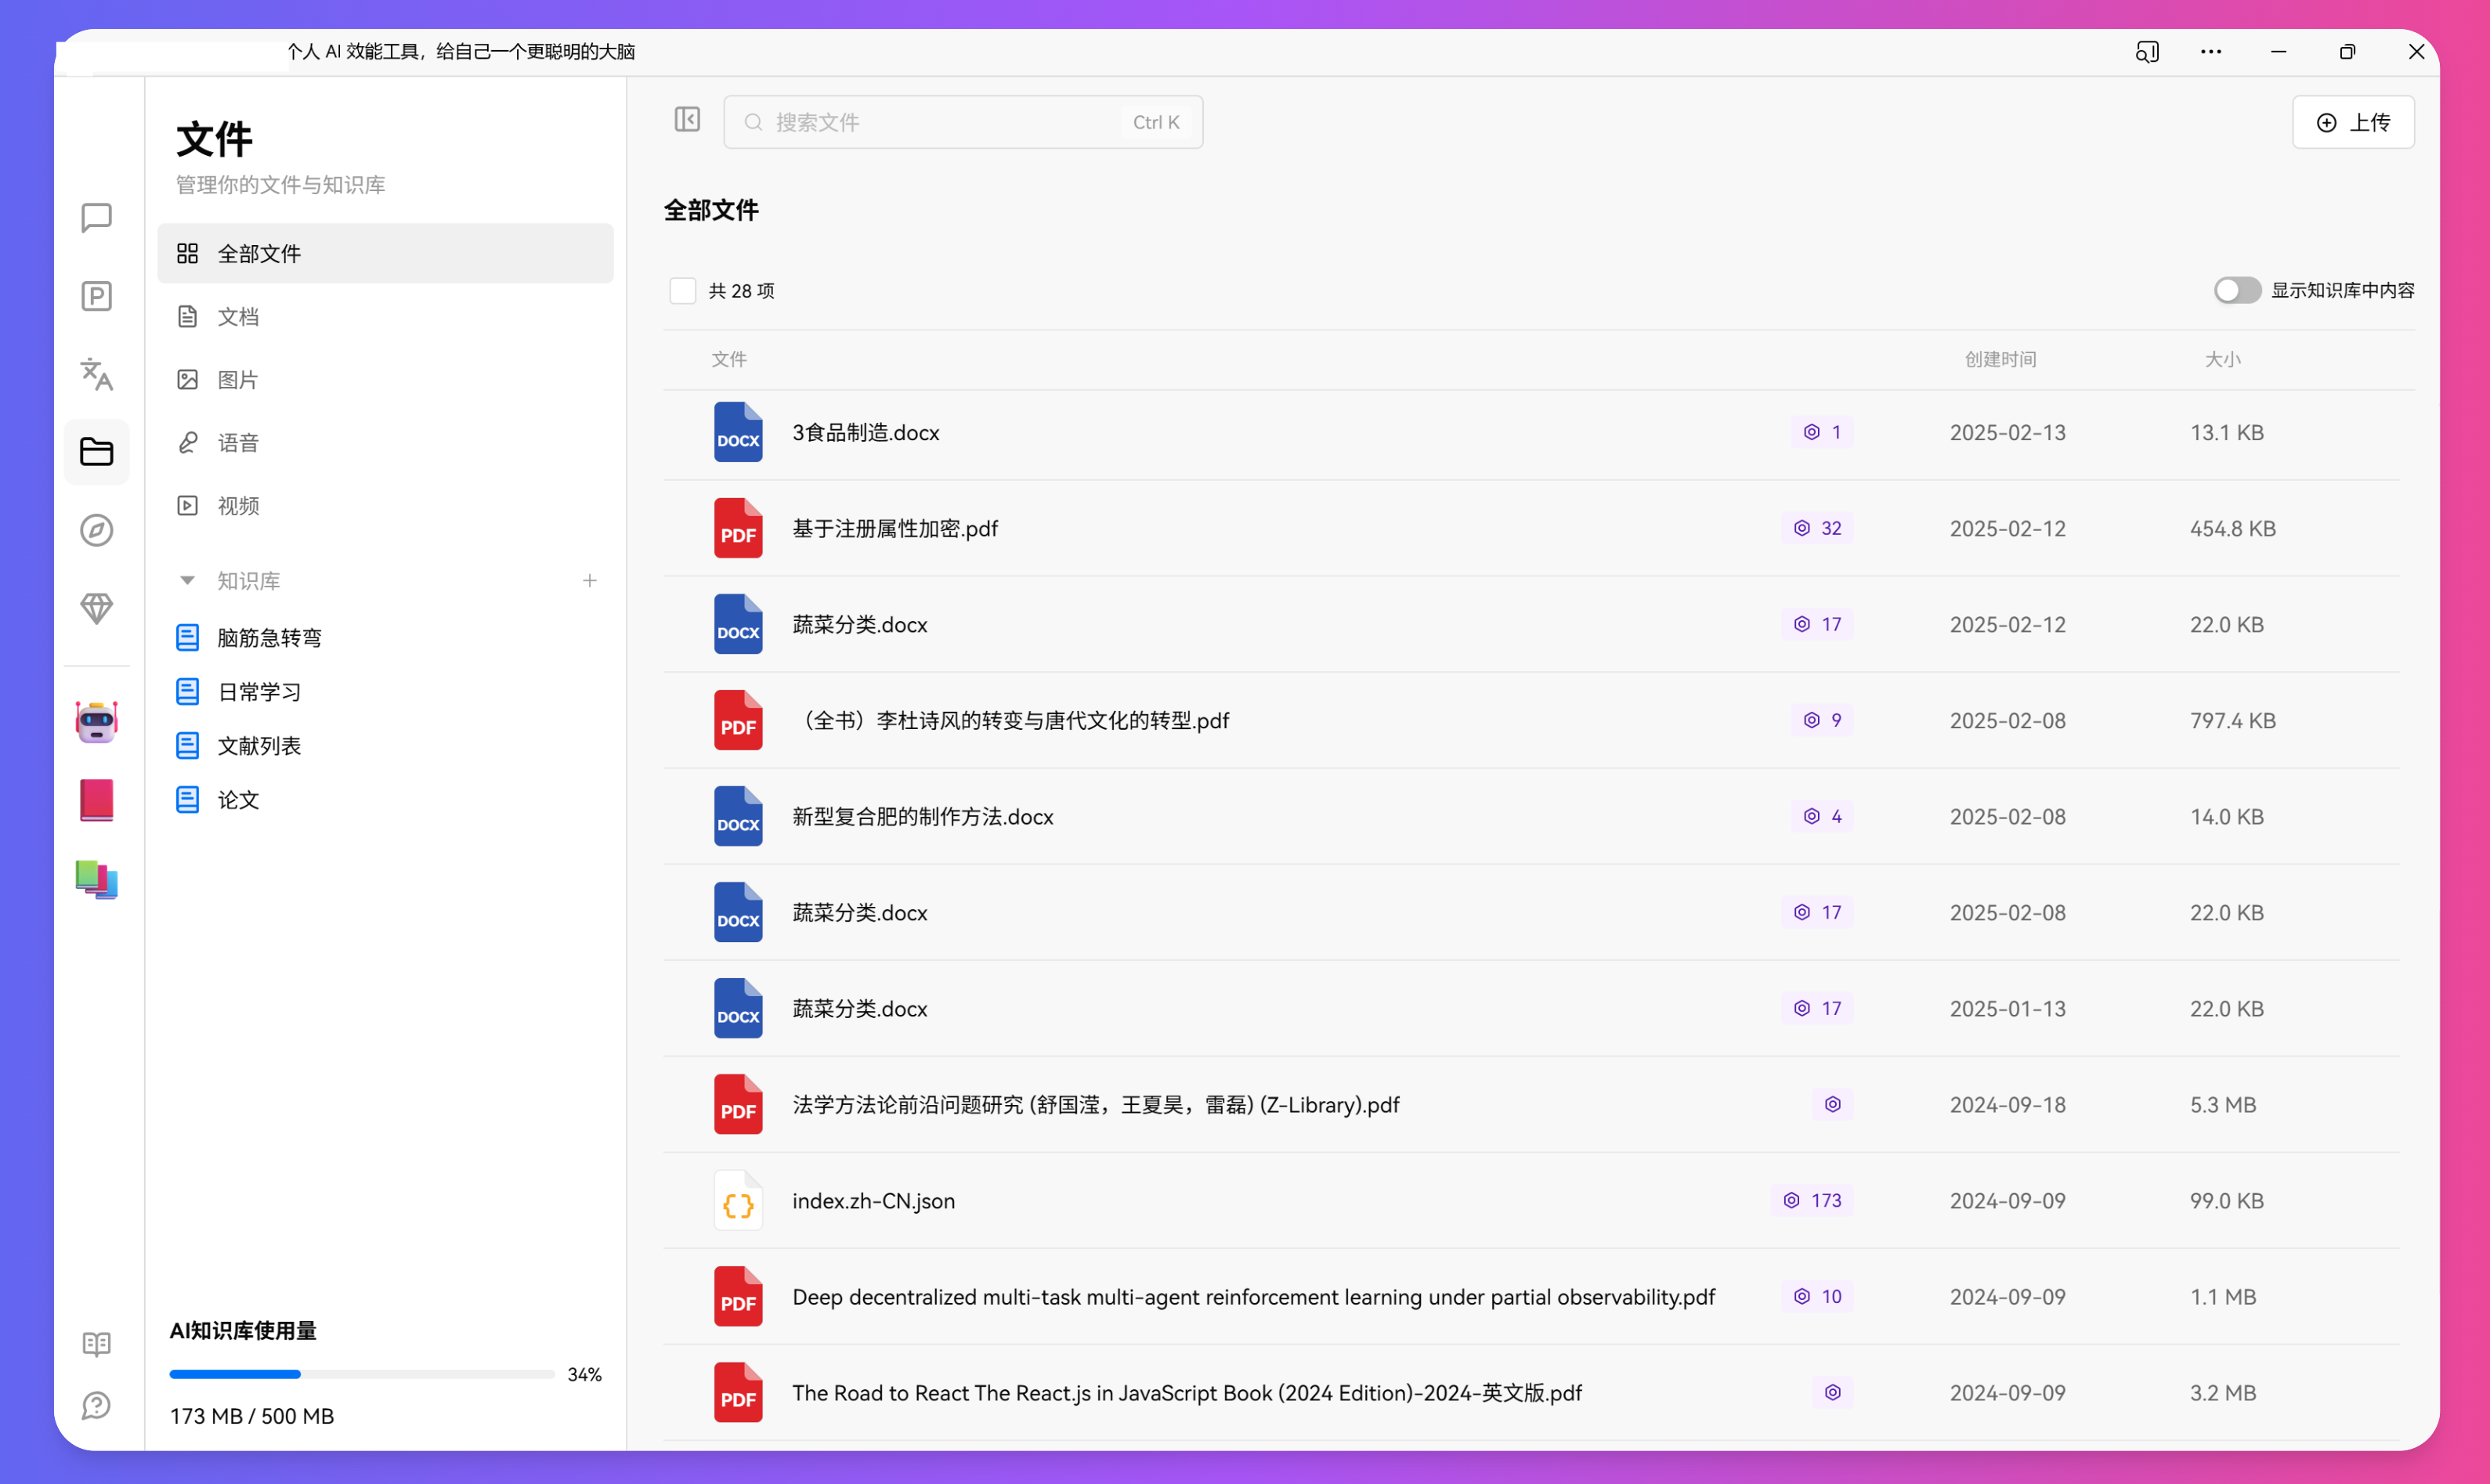Click the AI知识库使用量 progress bar
This screenshot has width=2490, height=1484.
point(361,1374)
